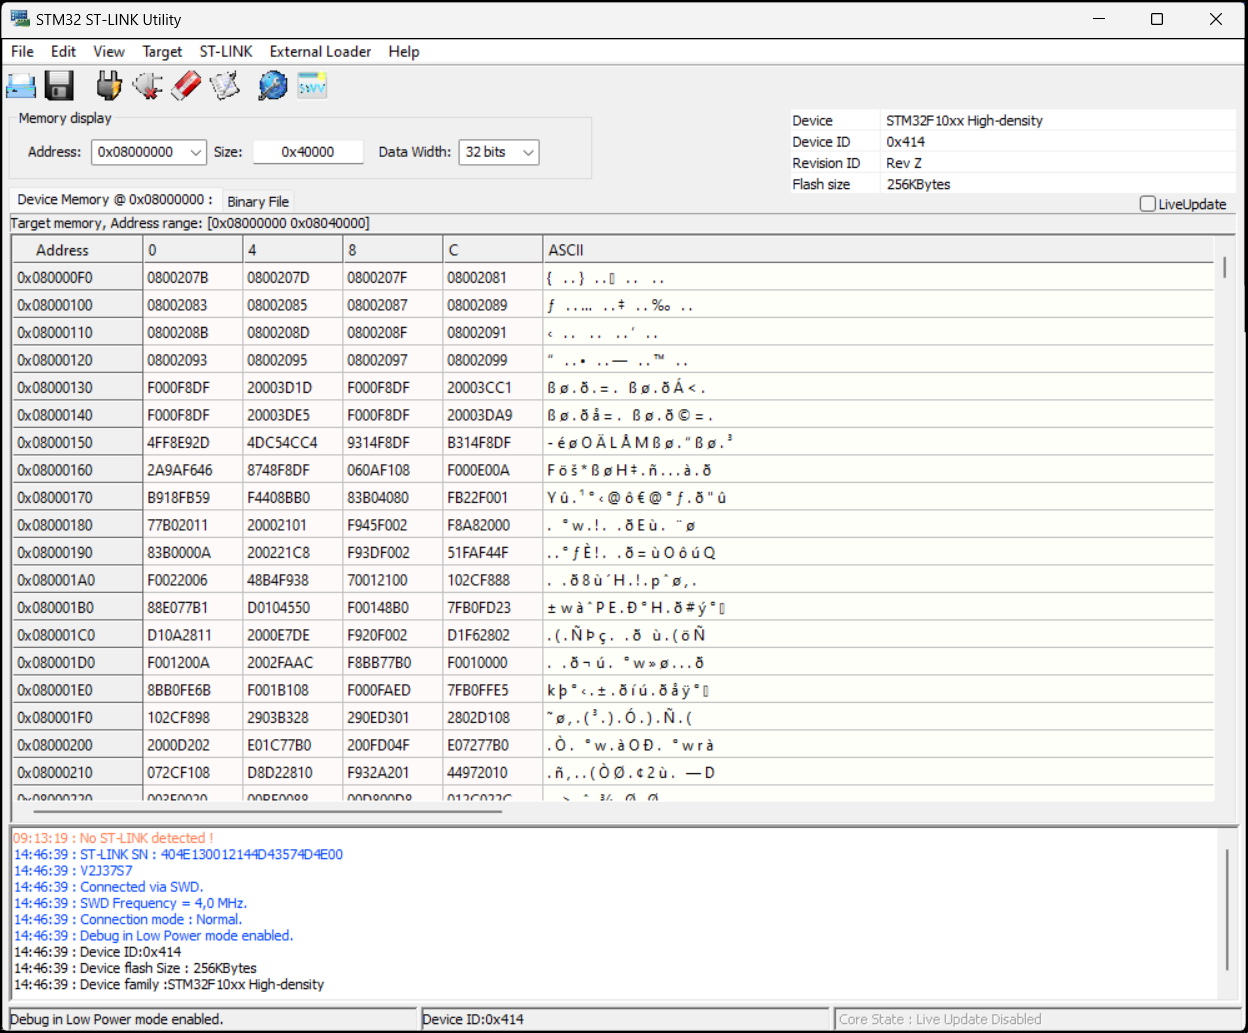Screen dimensions: 1248x1033
Task: Select memory cell 4DC54CC4
Action: (x=292, y=443)
